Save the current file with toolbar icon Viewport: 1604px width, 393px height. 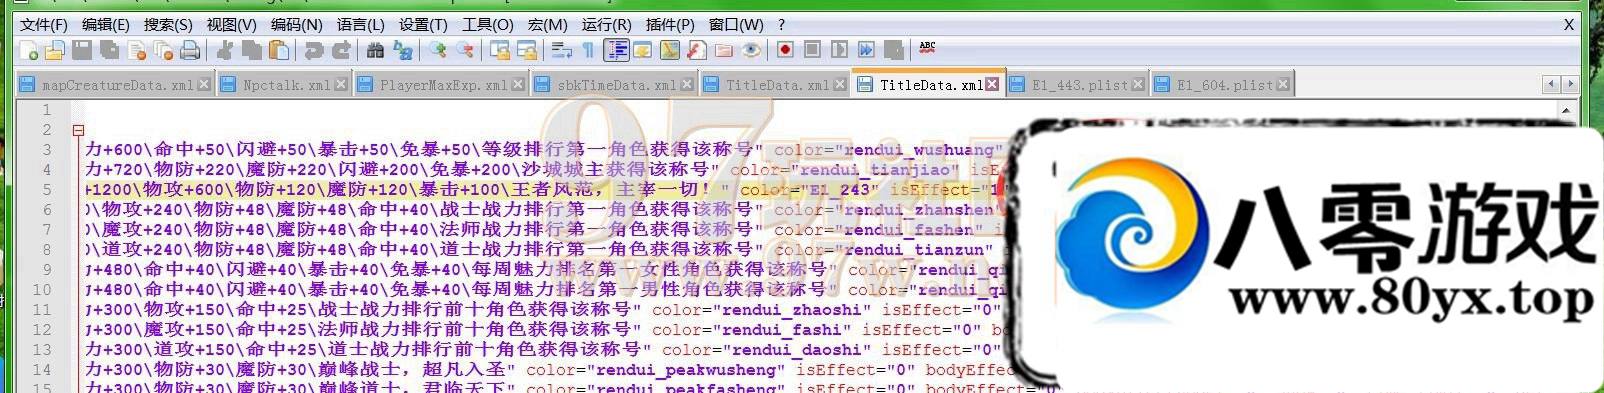click(82, 50)
